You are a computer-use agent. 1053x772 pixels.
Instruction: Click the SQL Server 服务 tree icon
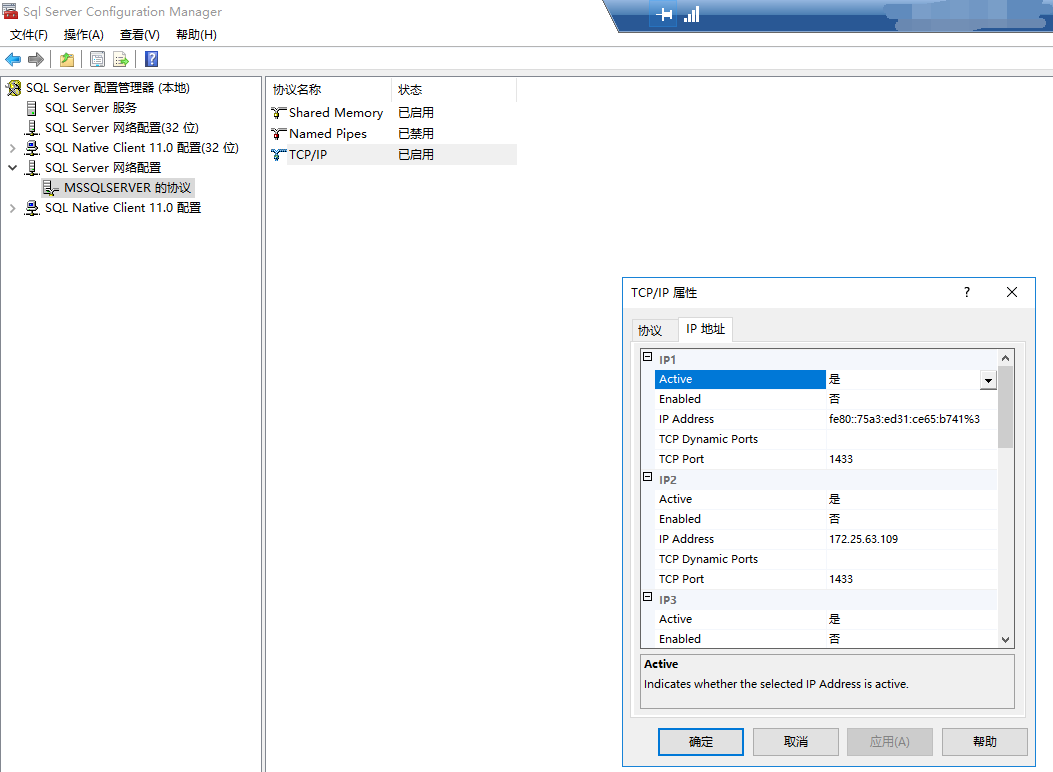pyautogui.click(x=32, y=107)
